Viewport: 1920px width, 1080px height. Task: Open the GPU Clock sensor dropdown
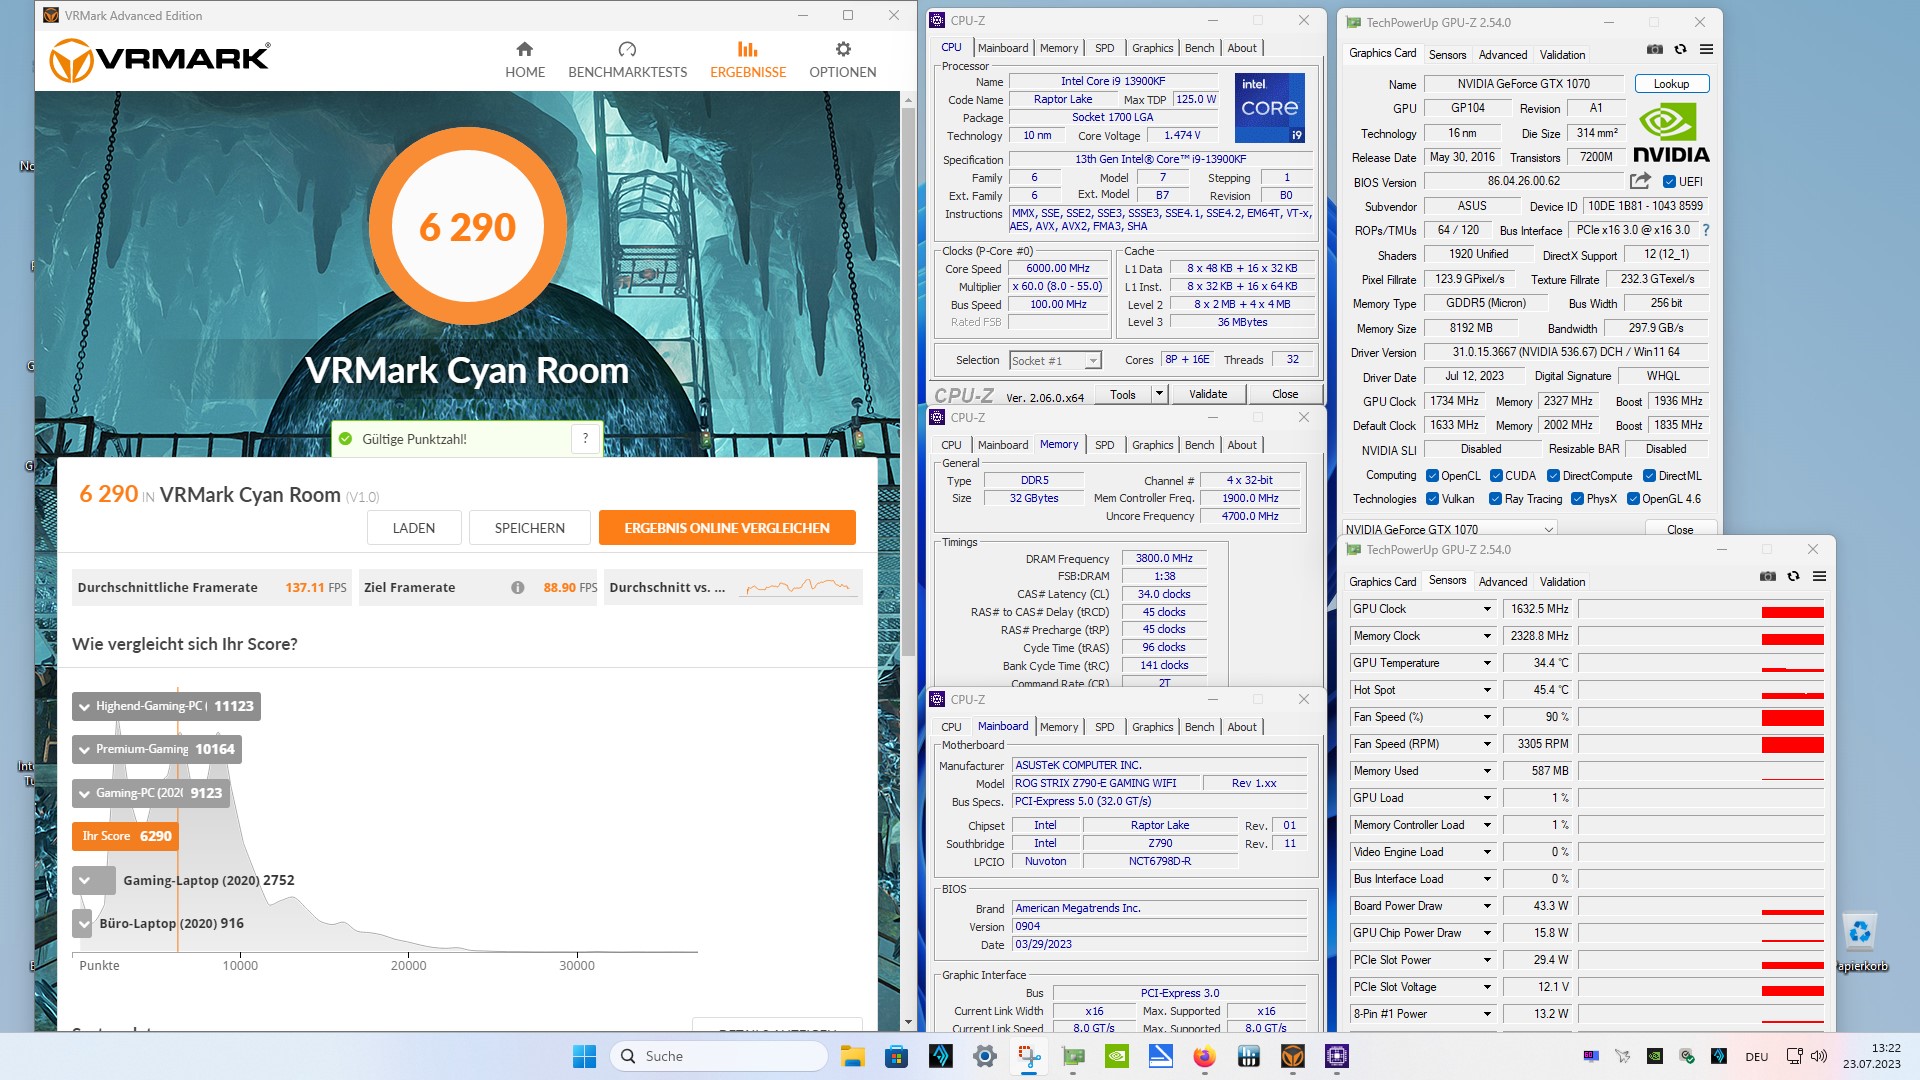[1487, 609]
